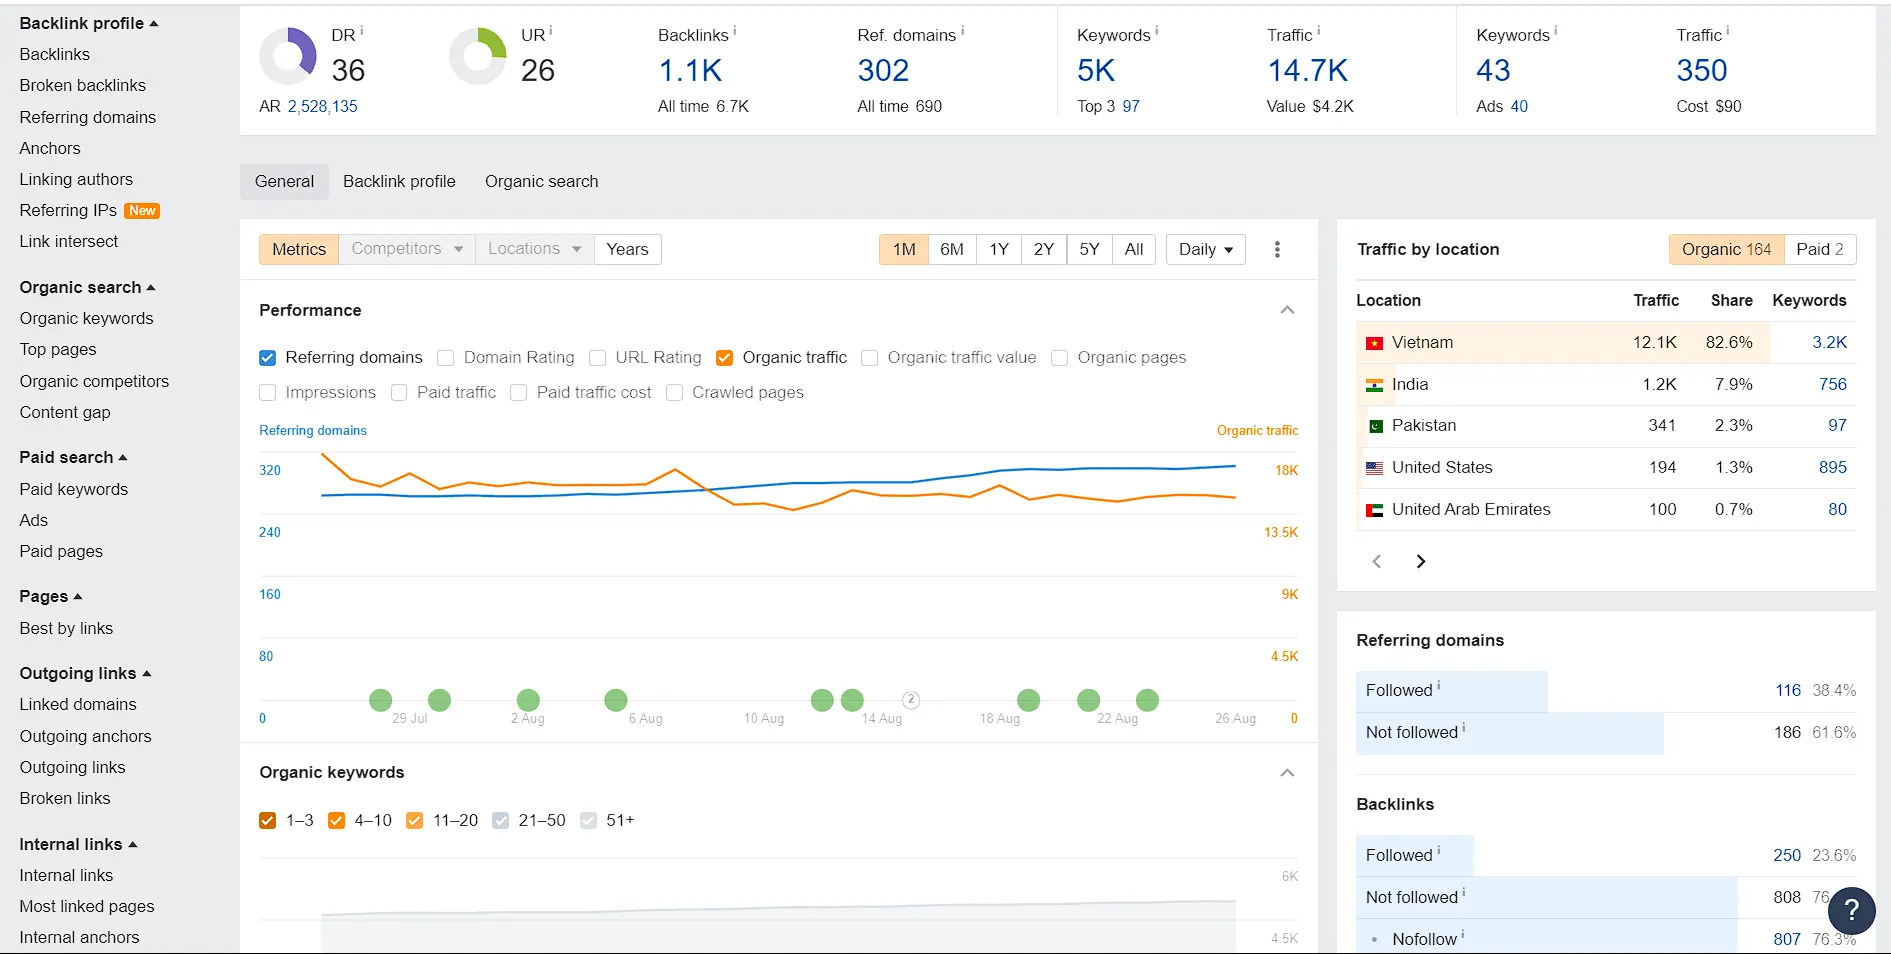This screenshot has height=954, width=1891.
Task: Switch traffic by location to Paid 2
Action: point(1820,249)
